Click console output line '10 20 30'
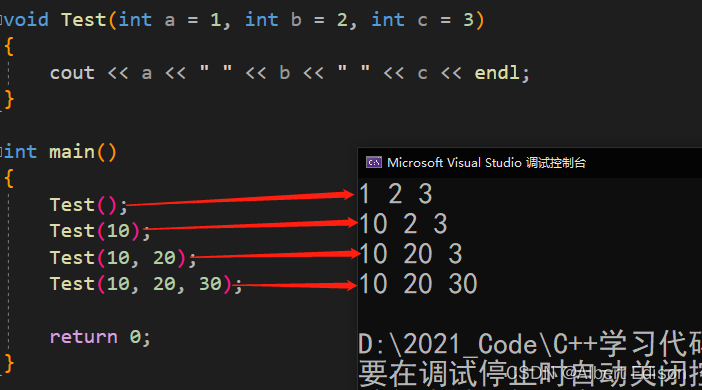The width and height of the screenshot is (702, 390). click(418, 283)
